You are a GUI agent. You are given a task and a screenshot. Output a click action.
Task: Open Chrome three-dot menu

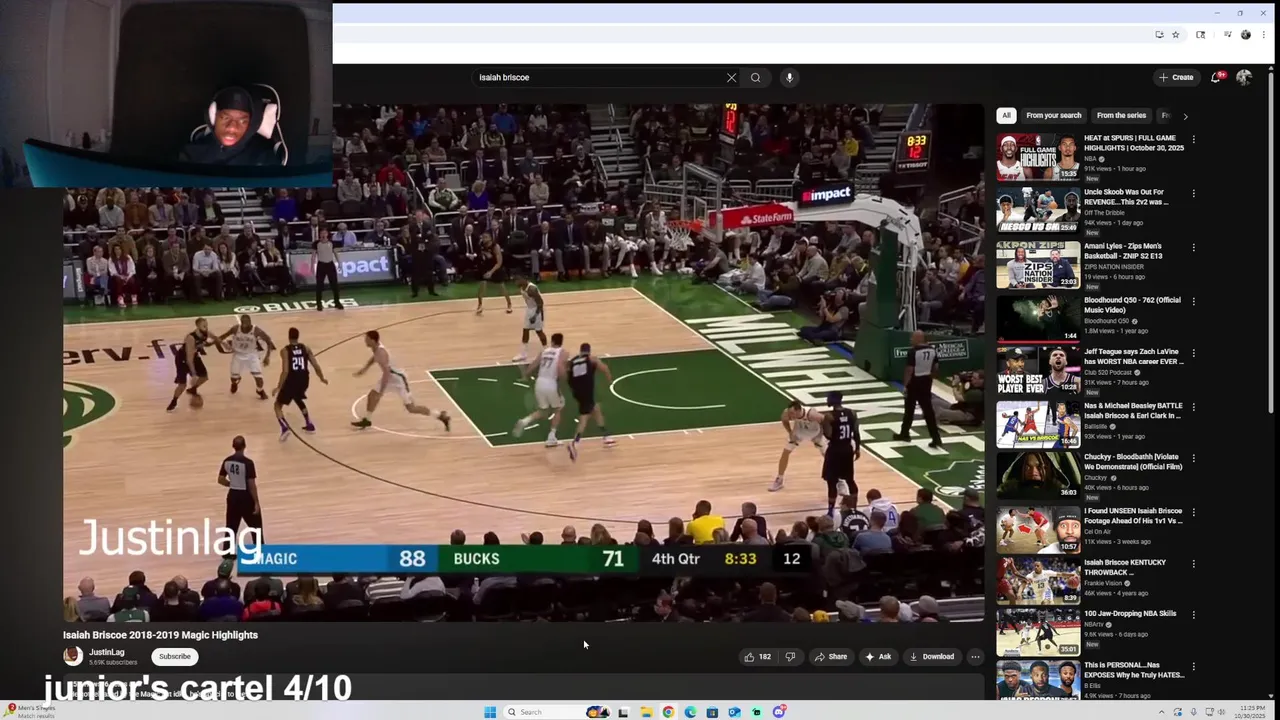pos(1264,34)
